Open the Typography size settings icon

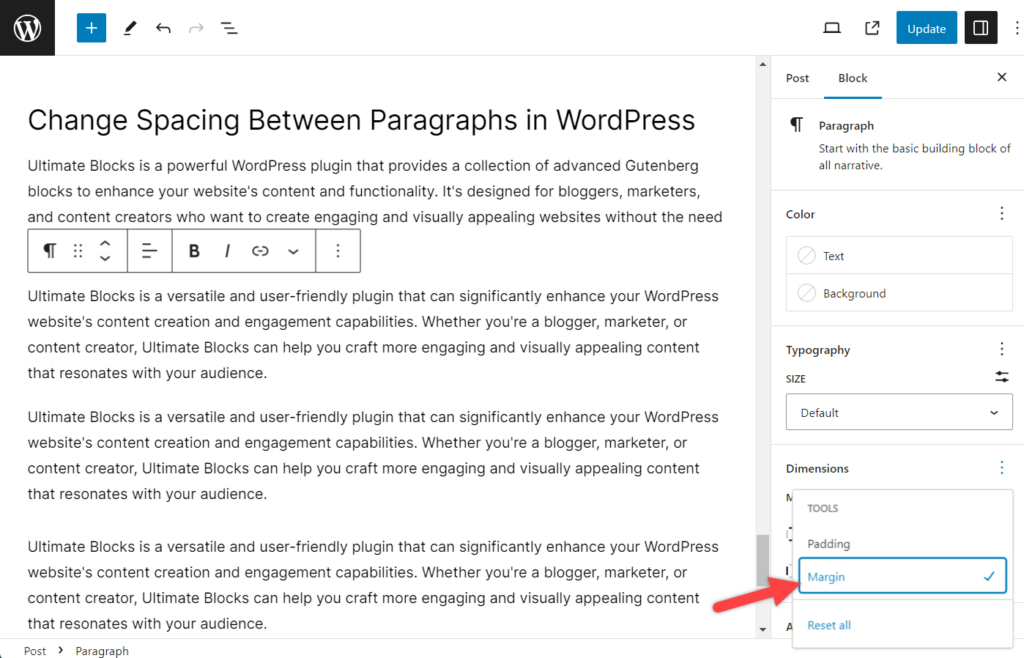pos(1002,378)
